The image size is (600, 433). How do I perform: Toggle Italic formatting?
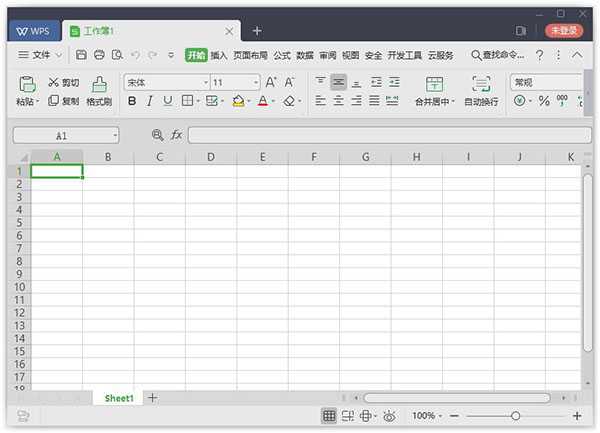(x=150, y=101)
